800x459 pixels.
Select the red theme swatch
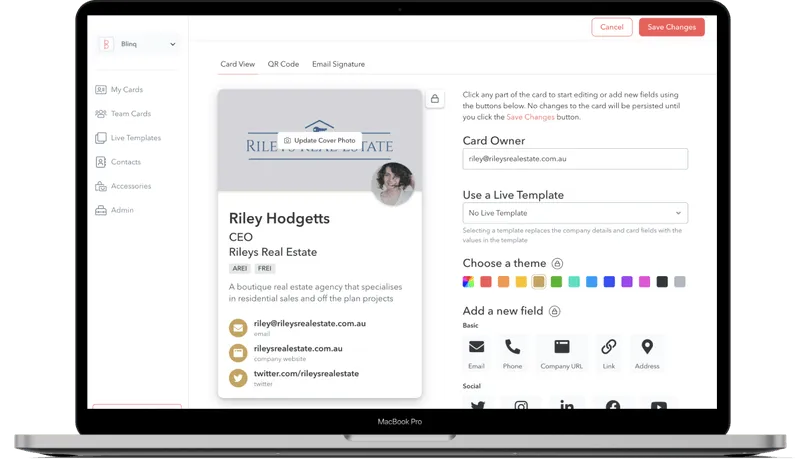486,282
